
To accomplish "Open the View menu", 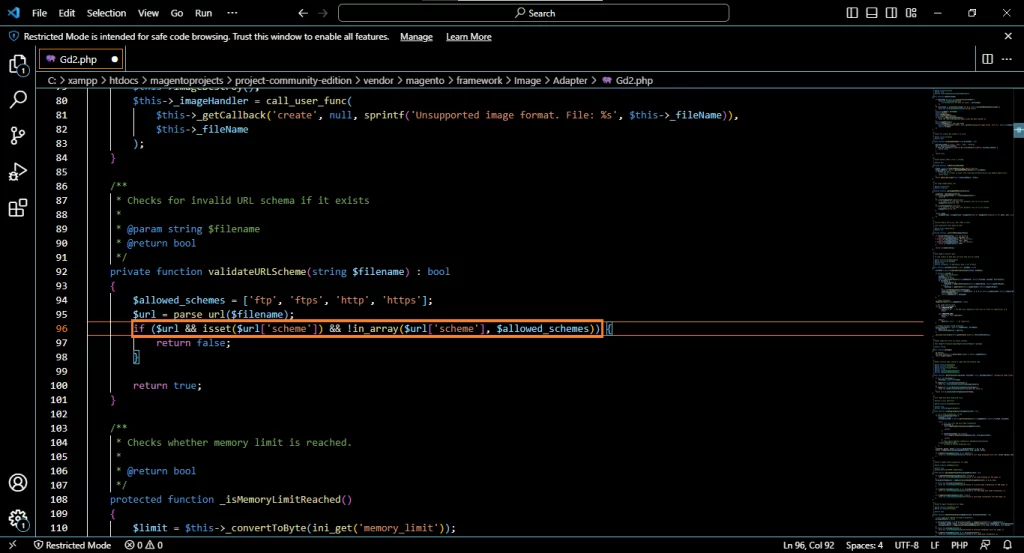I will pyautogui.click(x=148, y=13).
